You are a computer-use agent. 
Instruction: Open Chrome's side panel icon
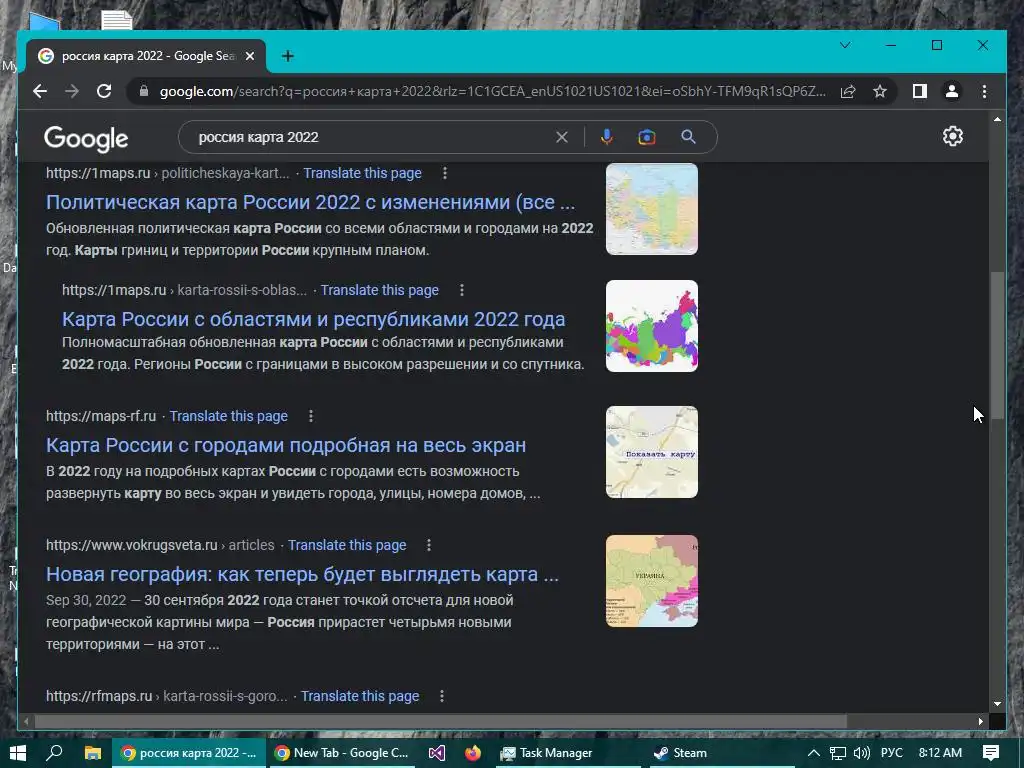point(920,91)
